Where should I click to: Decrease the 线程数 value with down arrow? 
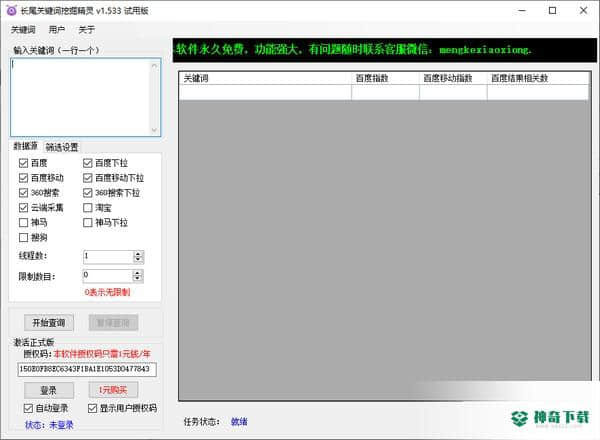coord(138,260)
